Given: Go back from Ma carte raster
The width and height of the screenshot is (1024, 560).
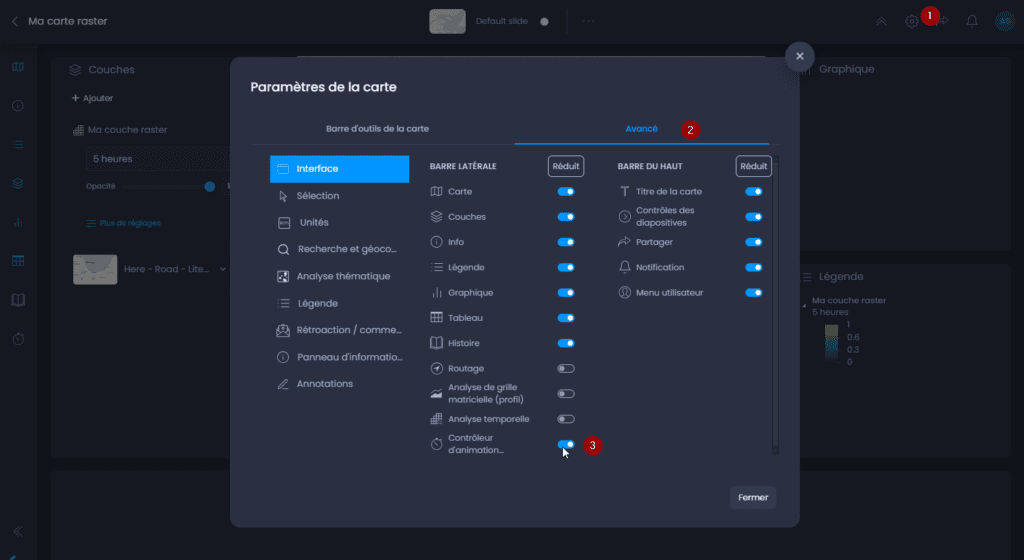Looking at the screenshot, I should 15,22.
